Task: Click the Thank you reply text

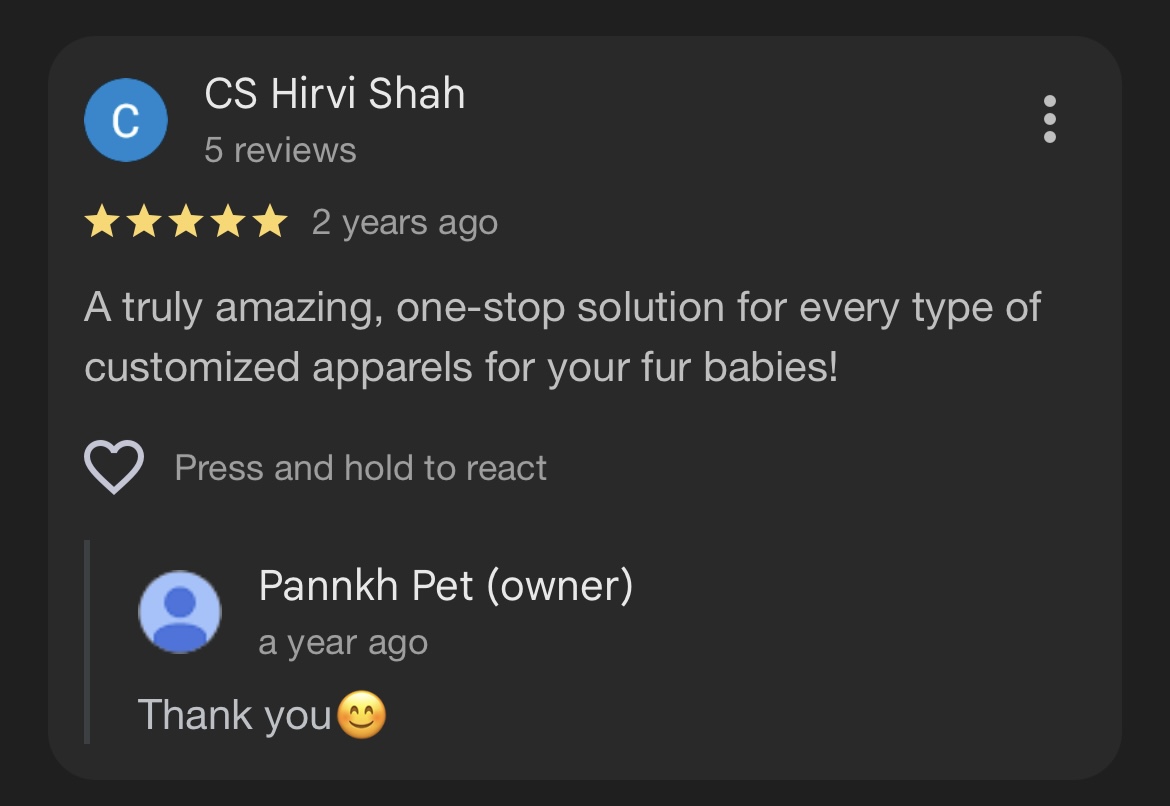Action: click(234, 715)
